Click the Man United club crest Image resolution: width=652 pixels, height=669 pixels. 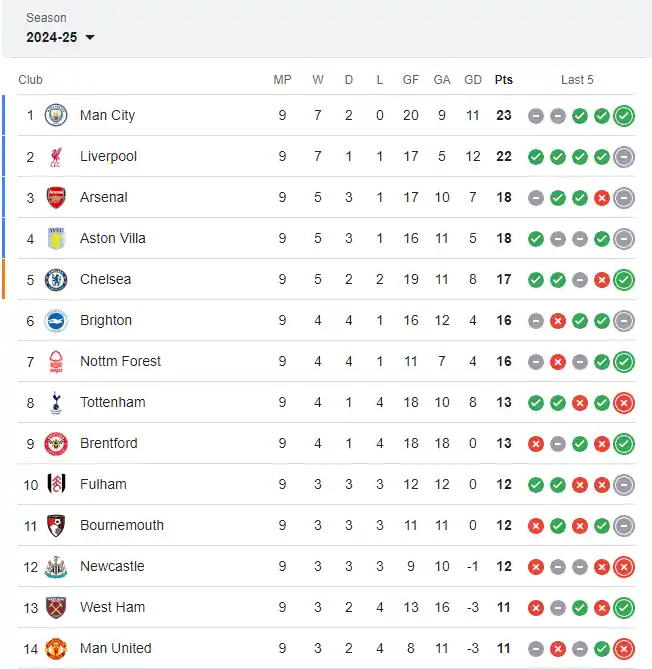point(56,649)
